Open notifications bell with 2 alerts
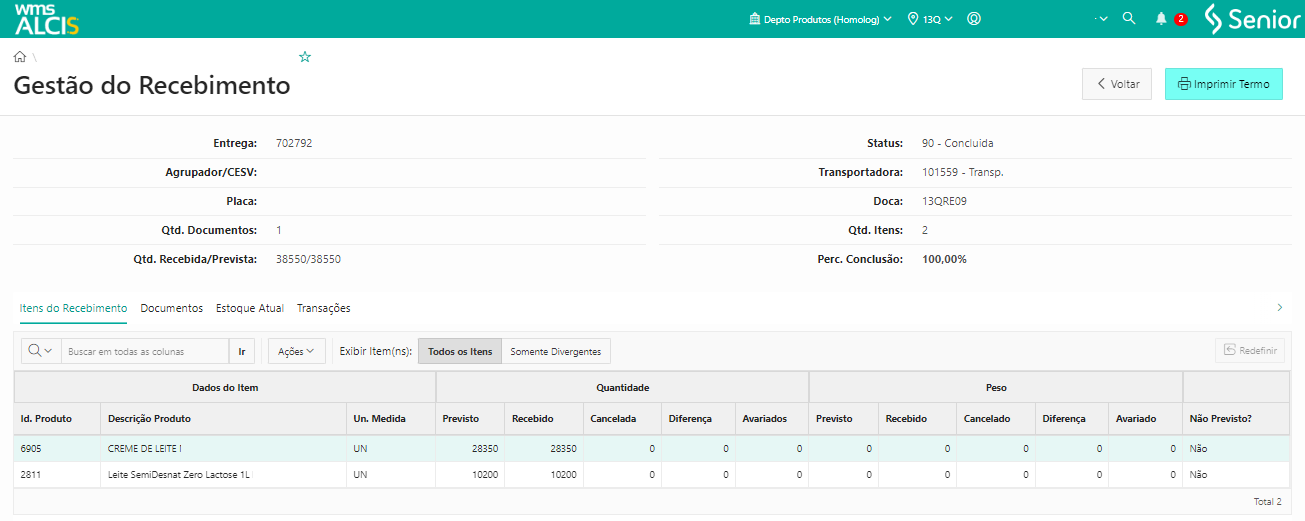1305x521 pixels. click(x=1161, y=19)
